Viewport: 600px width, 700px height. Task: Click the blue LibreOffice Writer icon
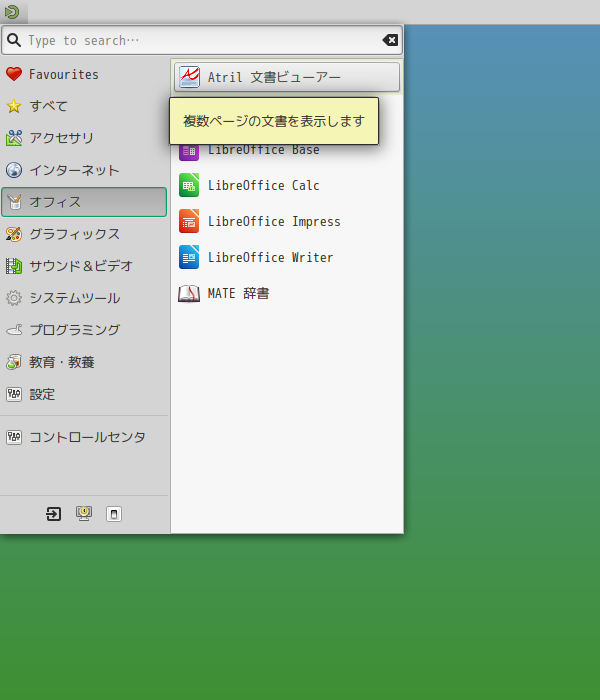(189, 258)
